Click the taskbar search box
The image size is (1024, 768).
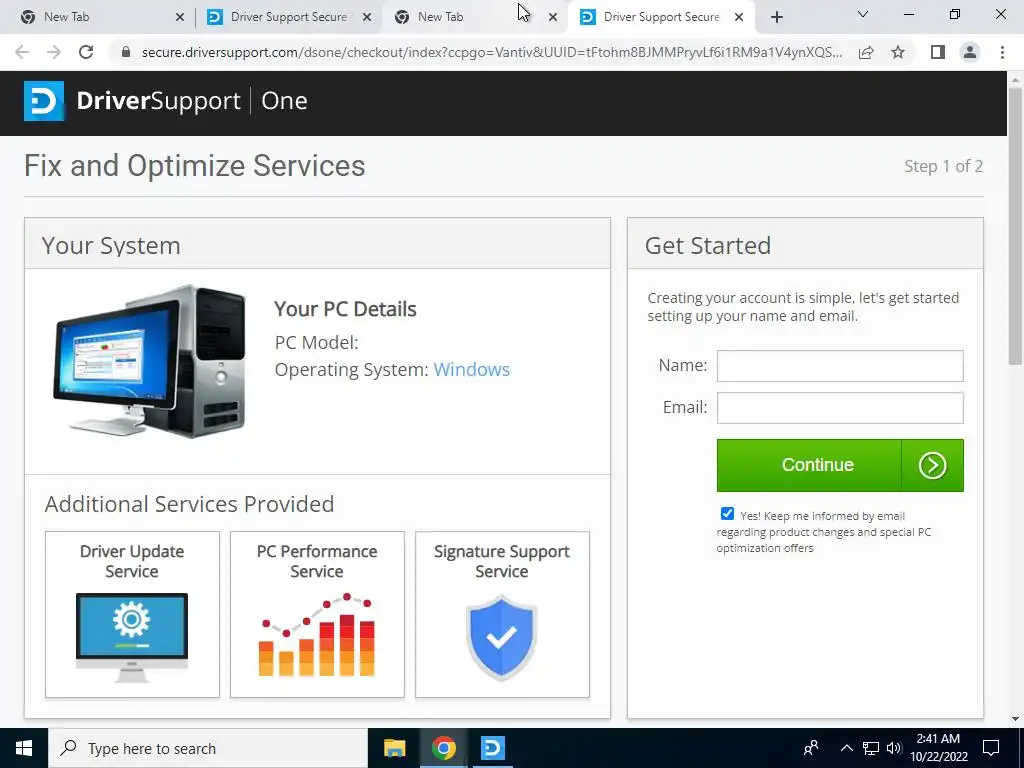click(208, 748)
